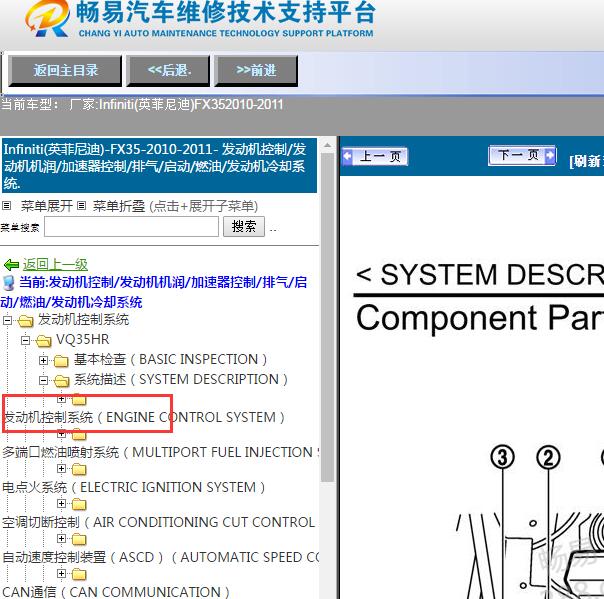Click callout number 3 in diagram
Screen dimensions: 604x599
[x=502, y=458]
